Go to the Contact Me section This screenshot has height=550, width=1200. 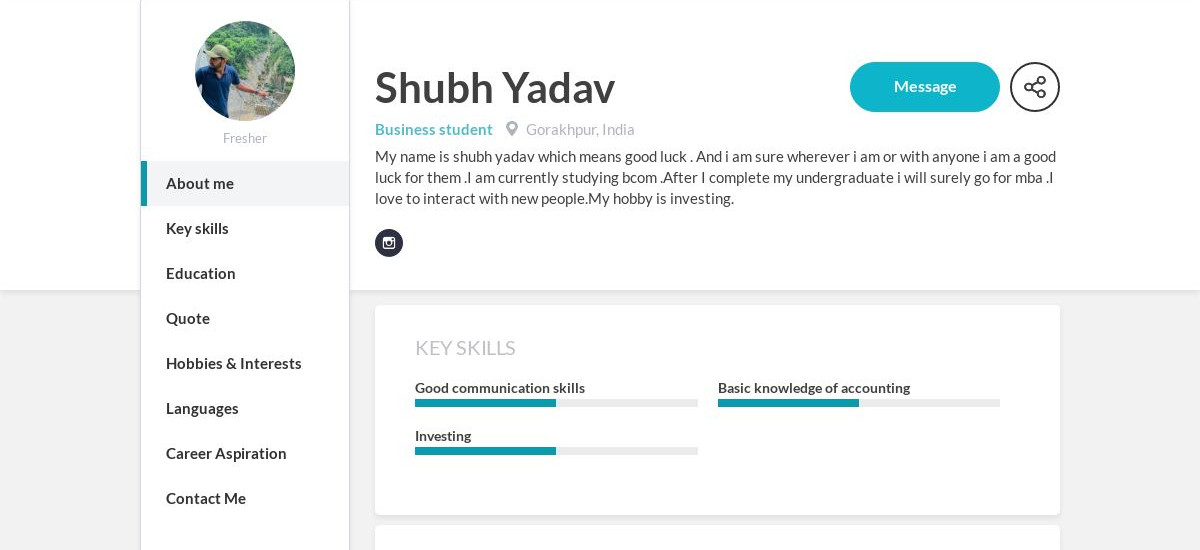click(245, 498)
